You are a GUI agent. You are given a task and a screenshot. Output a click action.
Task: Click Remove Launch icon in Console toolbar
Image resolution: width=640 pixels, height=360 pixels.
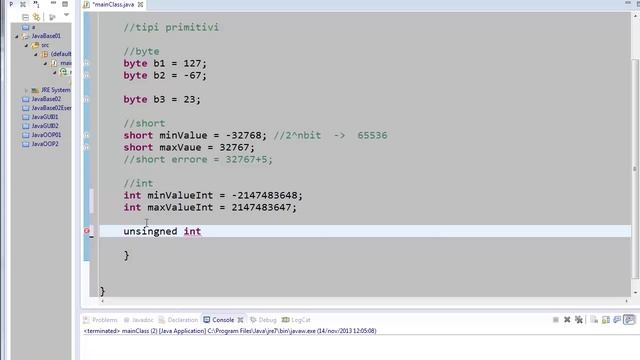567,320
